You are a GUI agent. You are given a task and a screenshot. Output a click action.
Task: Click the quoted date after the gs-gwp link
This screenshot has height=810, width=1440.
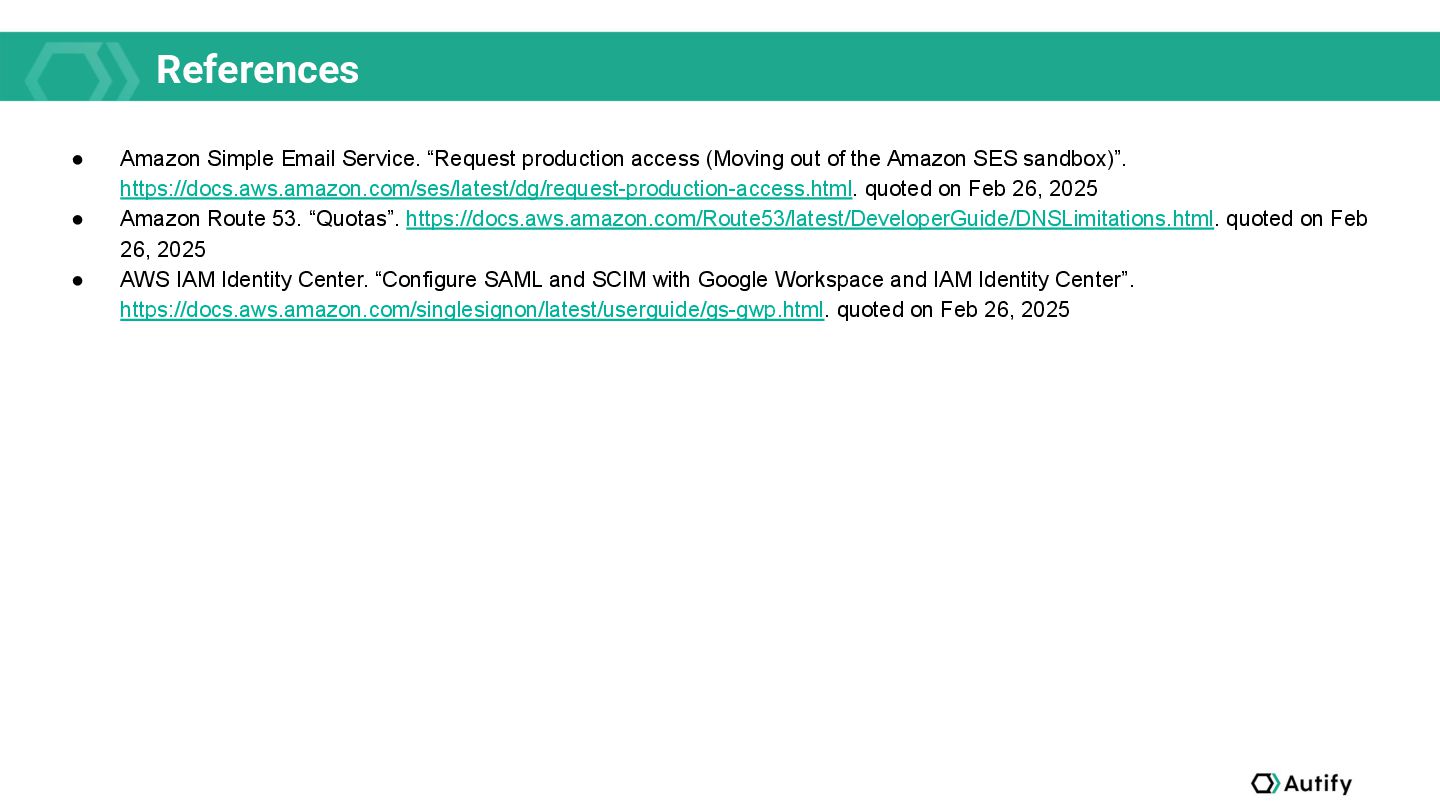pos(953,310)
